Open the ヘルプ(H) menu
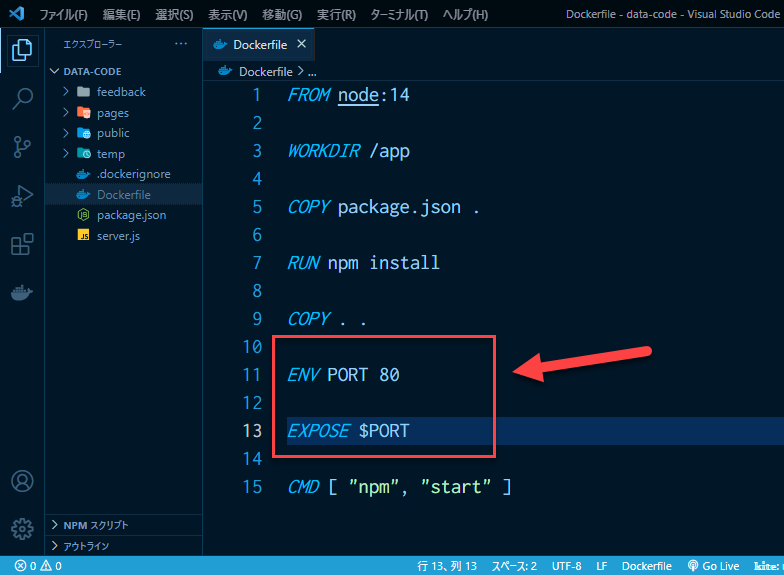This screenshot has width=784, height=575. pyautogui.click(x=465, y=14)
